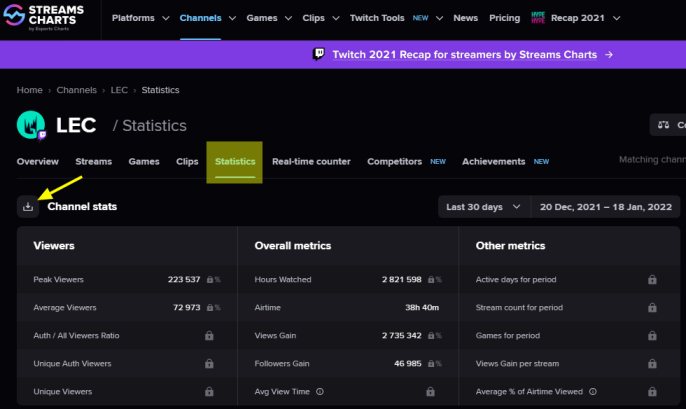The height and width of the screenshot is (409, 686).
Task: Open the Last 30 days period dropdown
Action: 483,207
